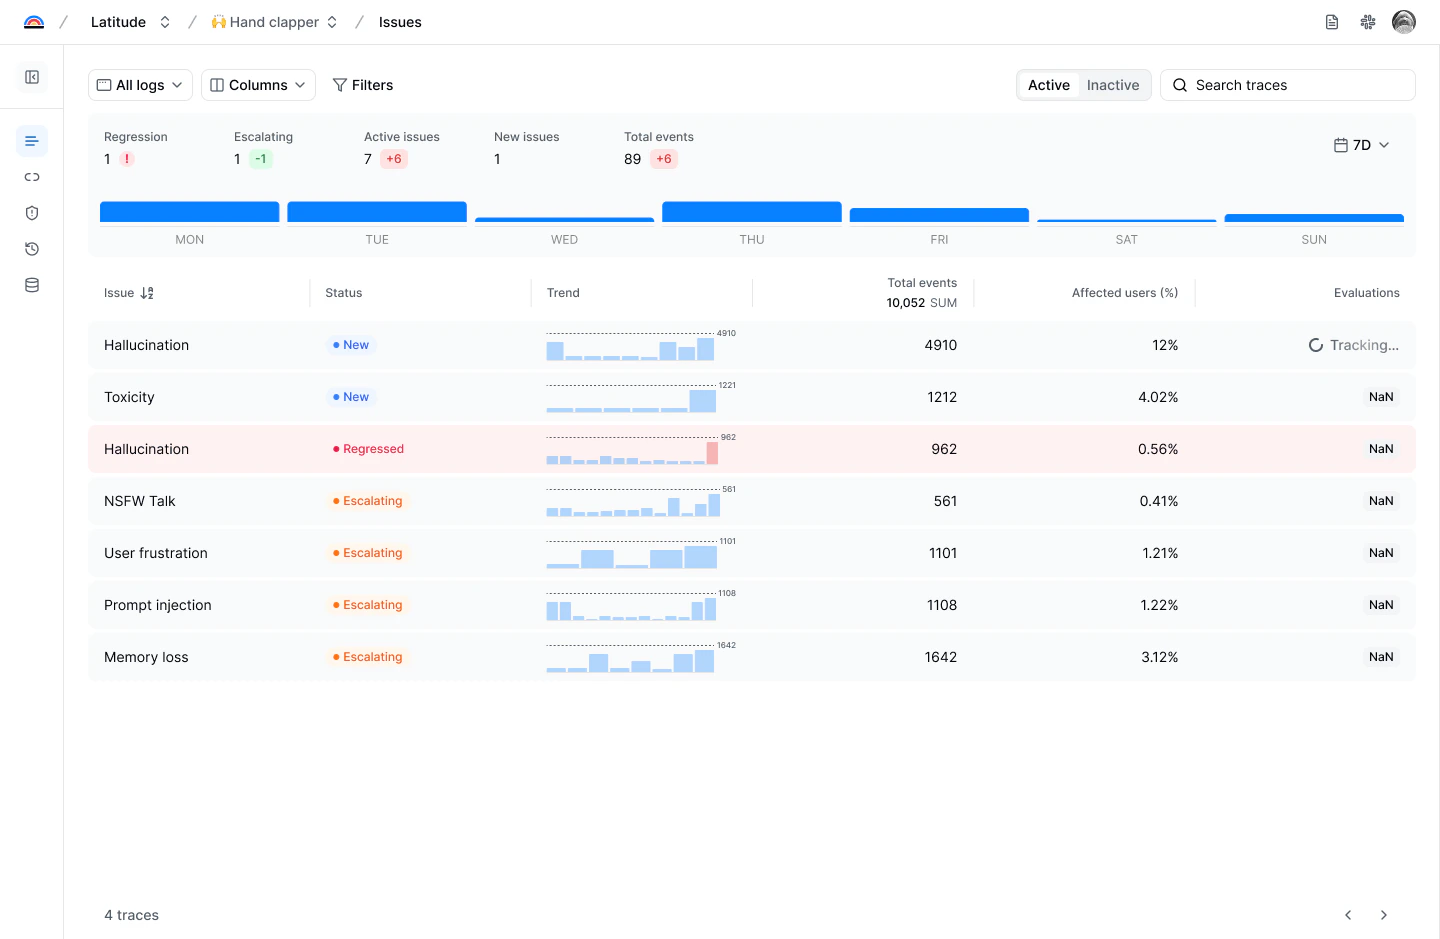Switch to the Issues breadcrumb tab
Screen dimensions: 1440x939
point(400,21)
